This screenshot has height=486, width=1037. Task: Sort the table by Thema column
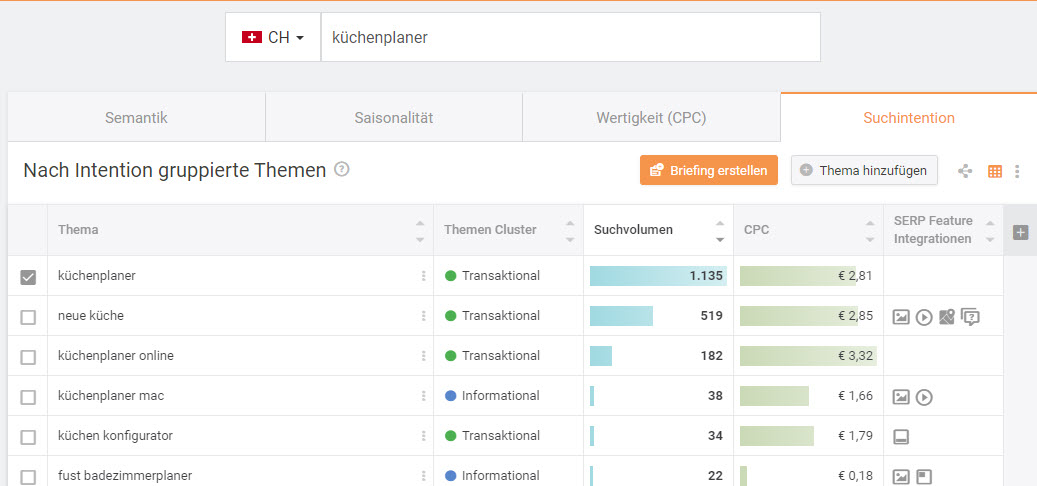pos(420,230)
